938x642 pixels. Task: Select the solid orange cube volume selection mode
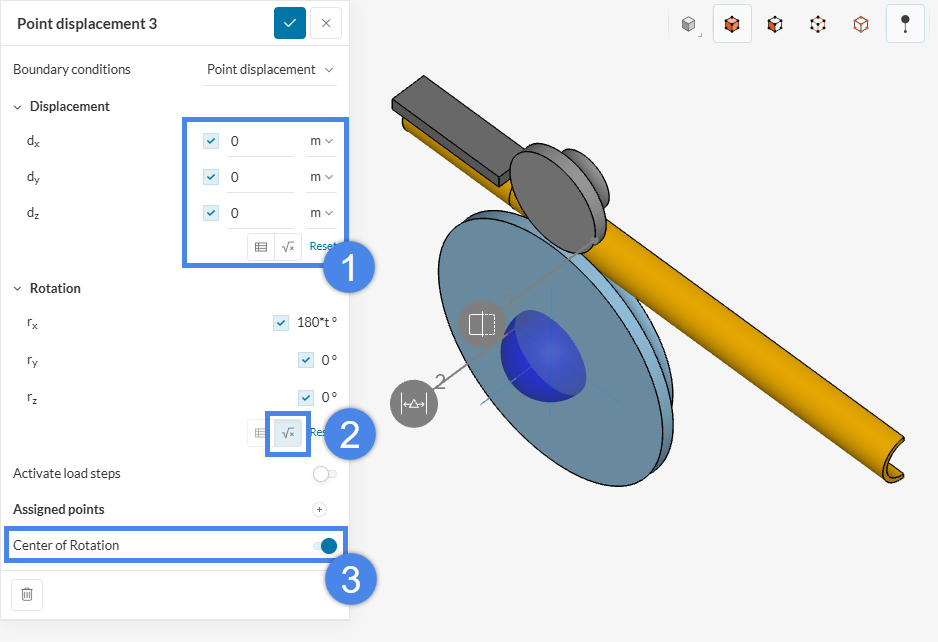732,24
